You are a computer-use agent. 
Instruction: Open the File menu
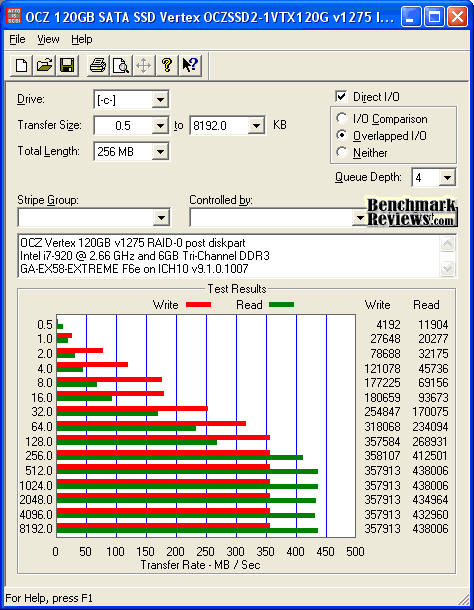click(17, 39)
